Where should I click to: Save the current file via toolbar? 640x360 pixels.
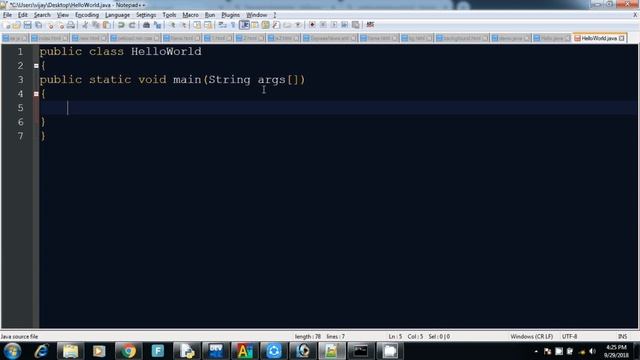coord(27,25)
